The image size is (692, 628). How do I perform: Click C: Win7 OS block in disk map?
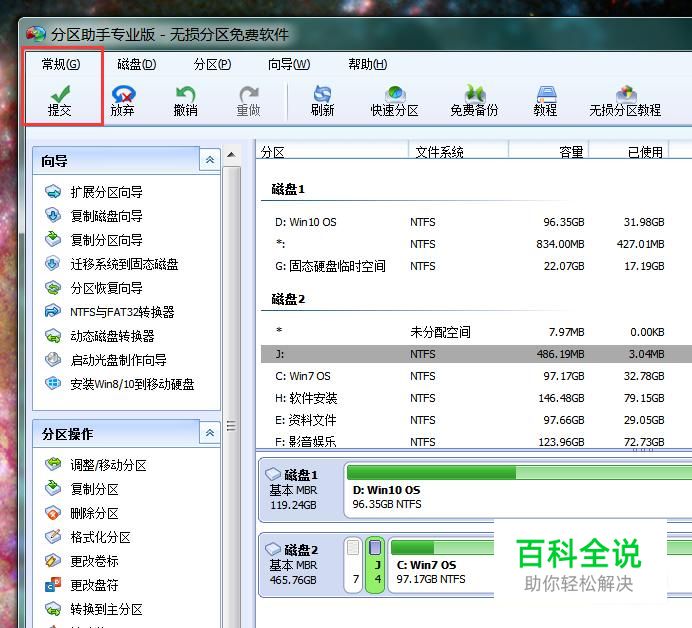click(x=441, y=565)
